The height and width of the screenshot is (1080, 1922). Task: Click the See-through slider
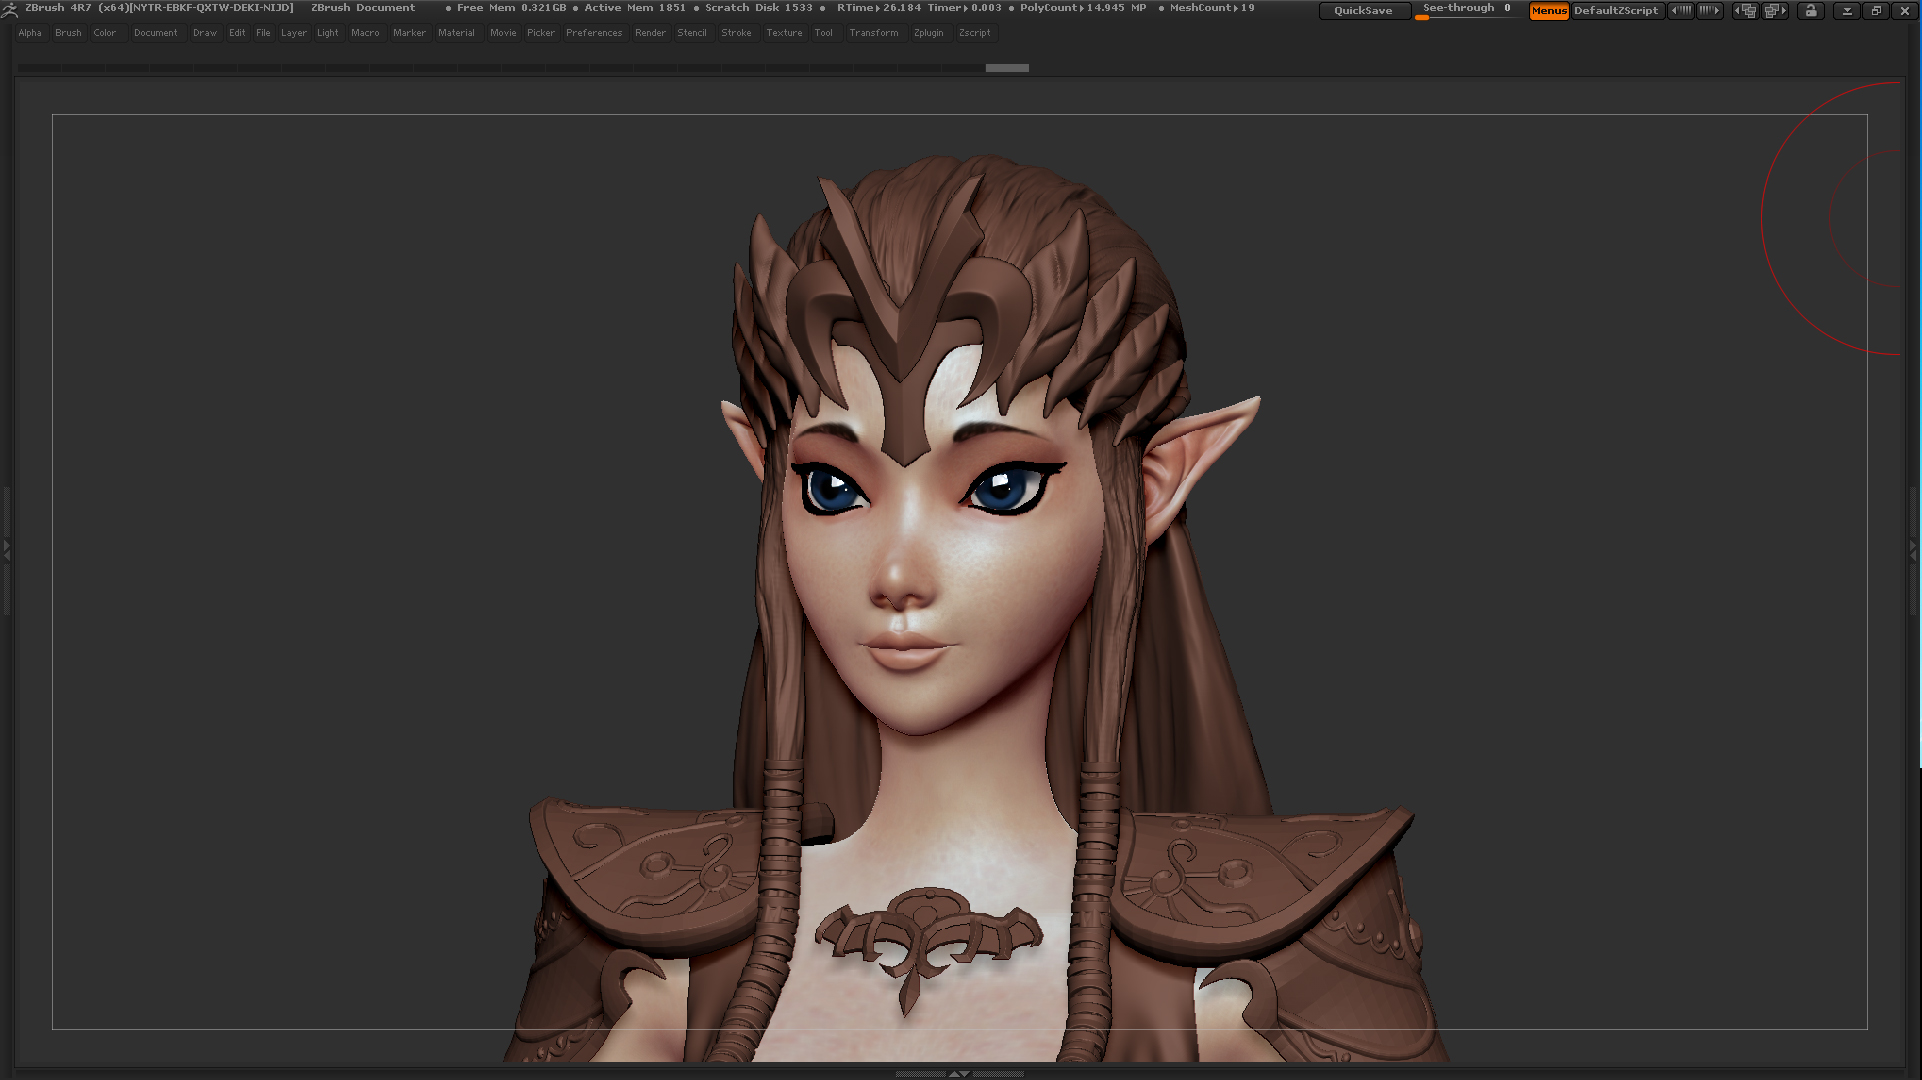coord(1467,10)
